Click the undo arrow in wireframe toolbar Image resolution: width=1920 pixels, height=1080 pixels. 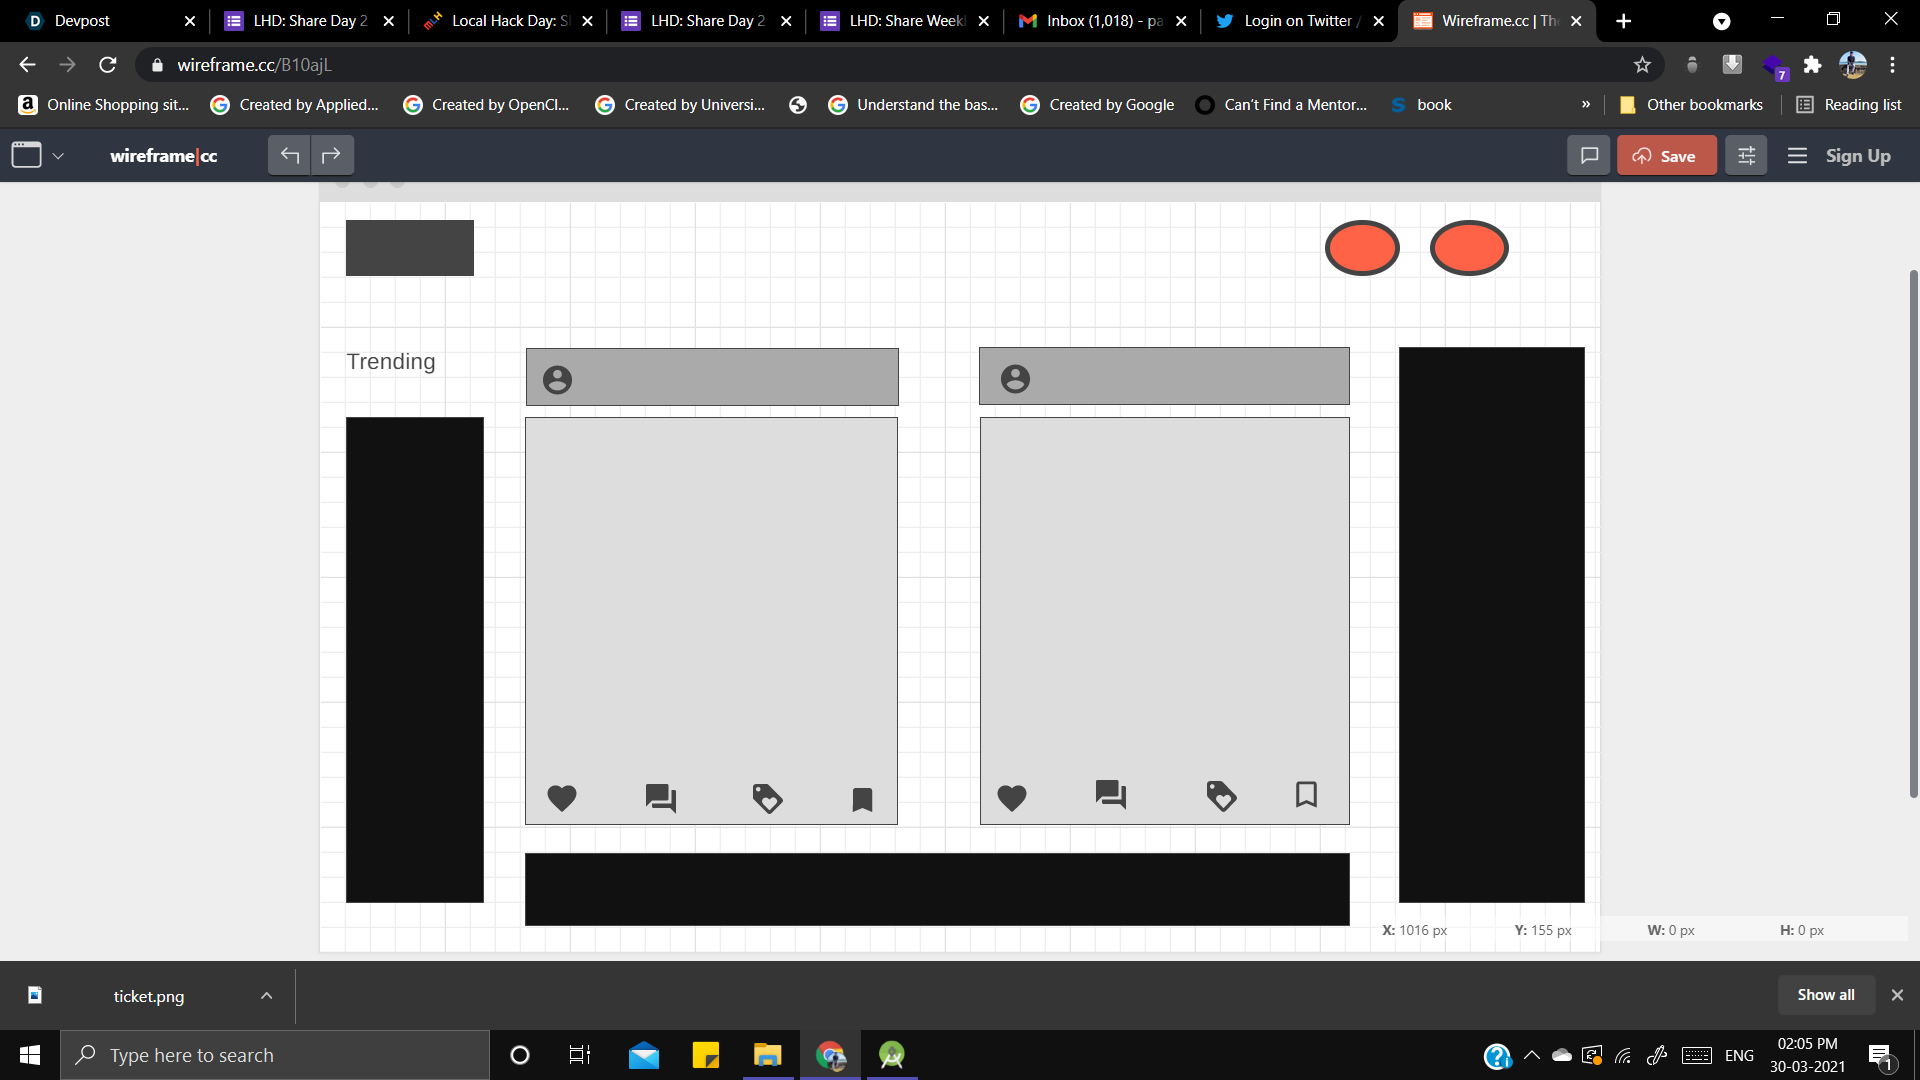[290, 155]
